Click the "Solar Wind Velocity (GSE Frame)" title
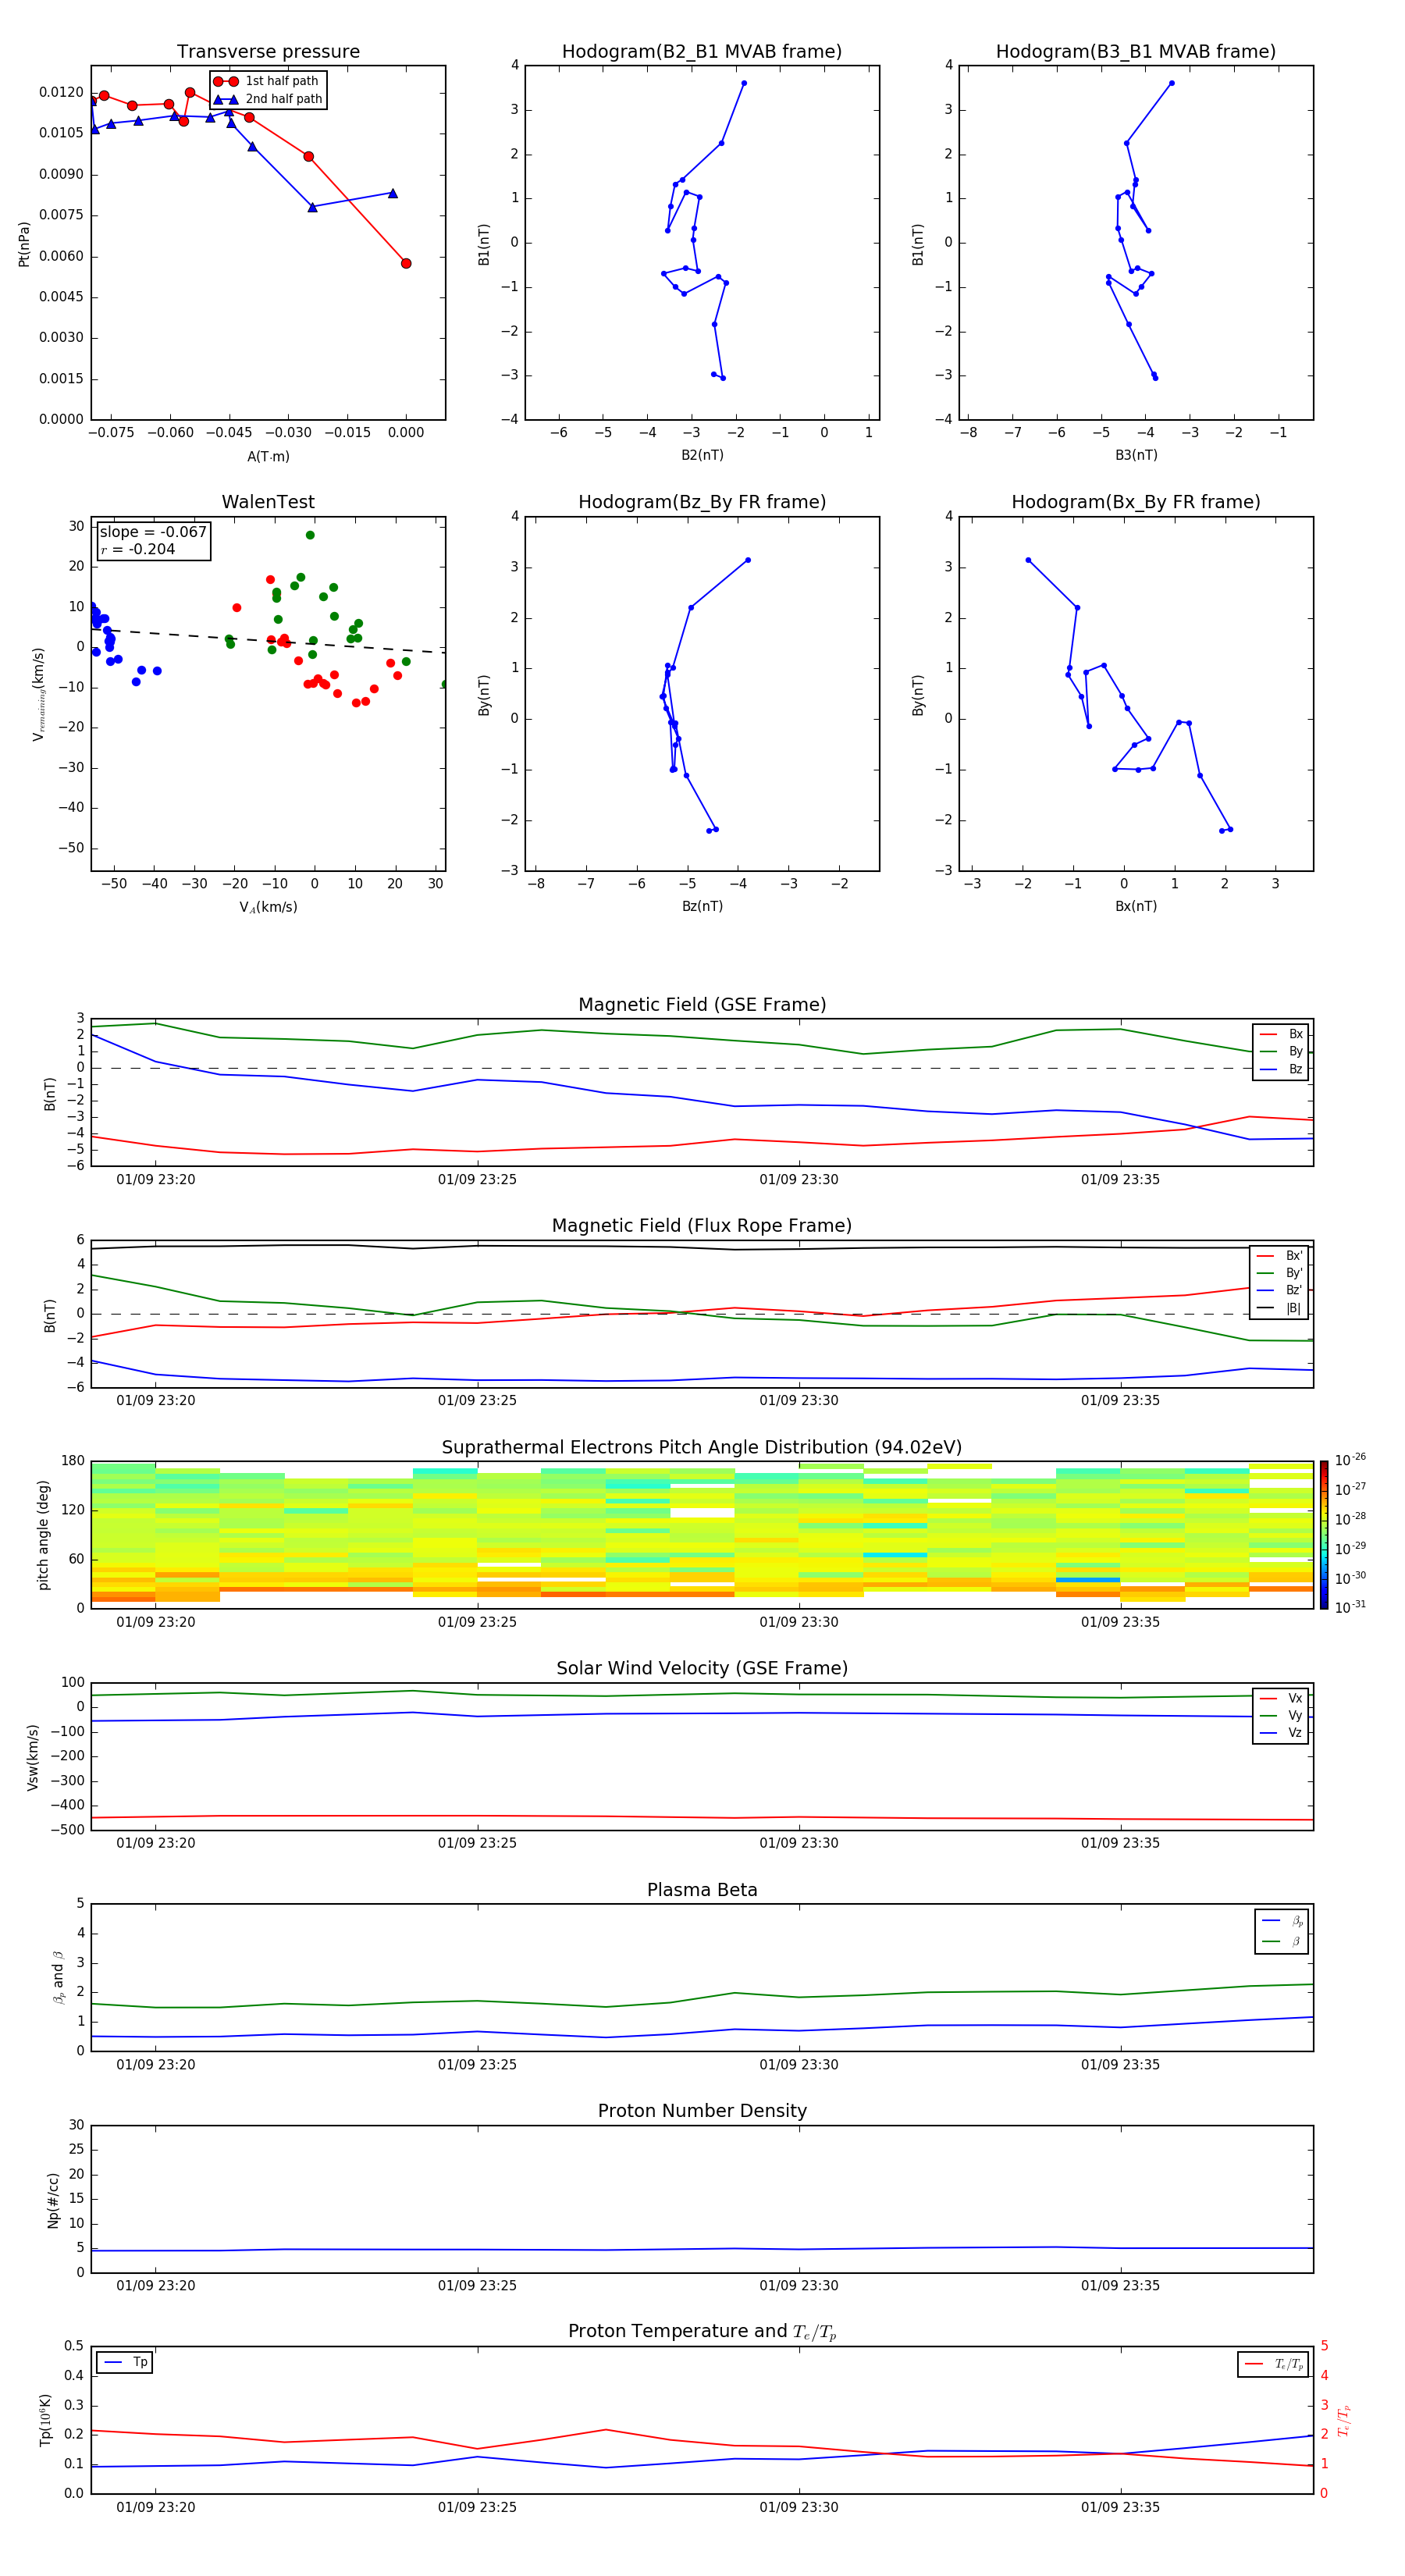 702,1669
